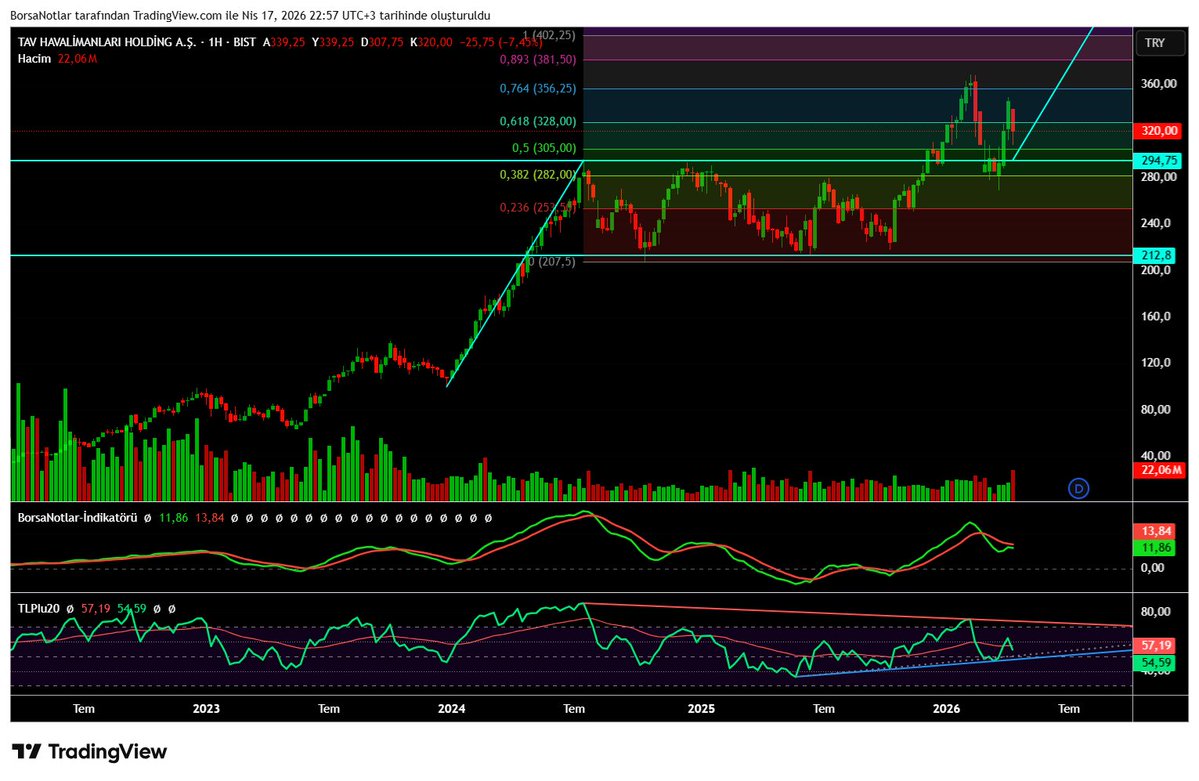Click the TradingView logo at bottom left

pyautogui.click(x=89, y=752)
